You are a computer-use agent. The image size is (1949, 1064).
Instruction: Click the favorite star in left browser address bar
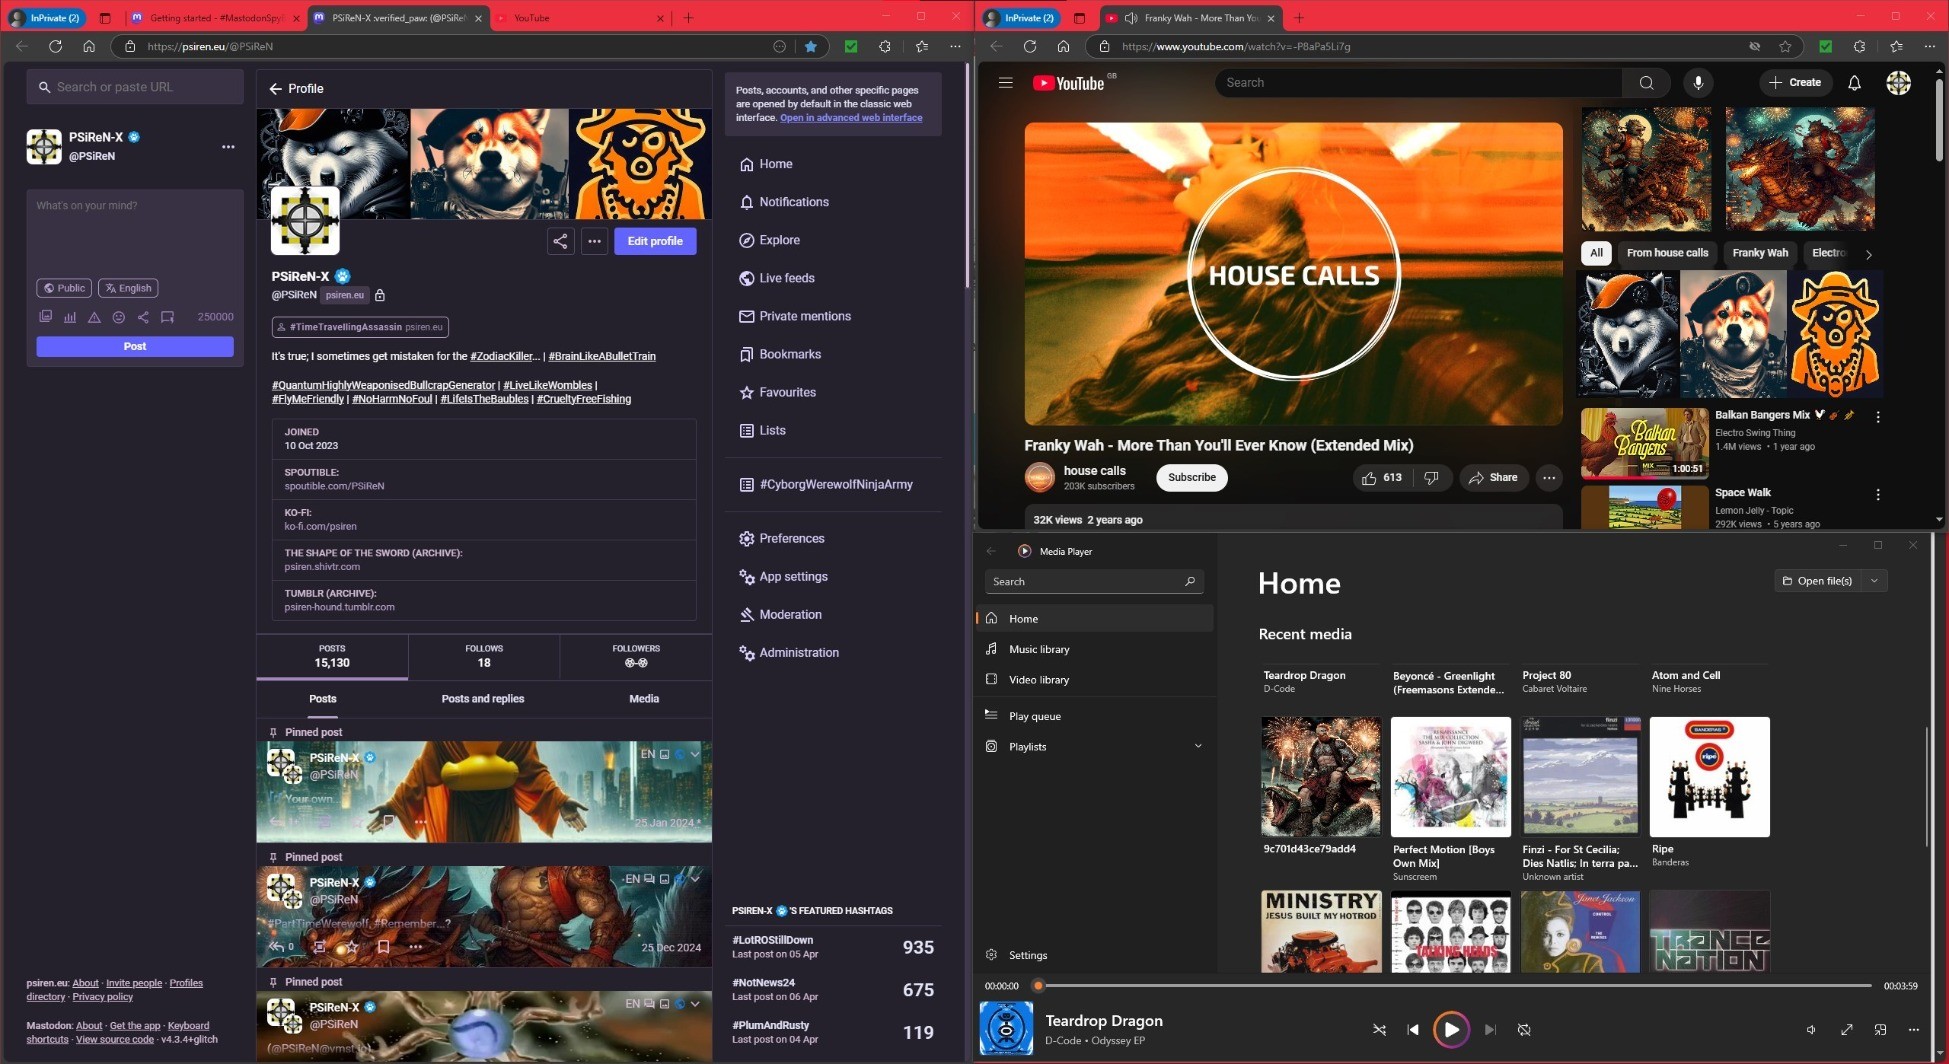(811, 46)
